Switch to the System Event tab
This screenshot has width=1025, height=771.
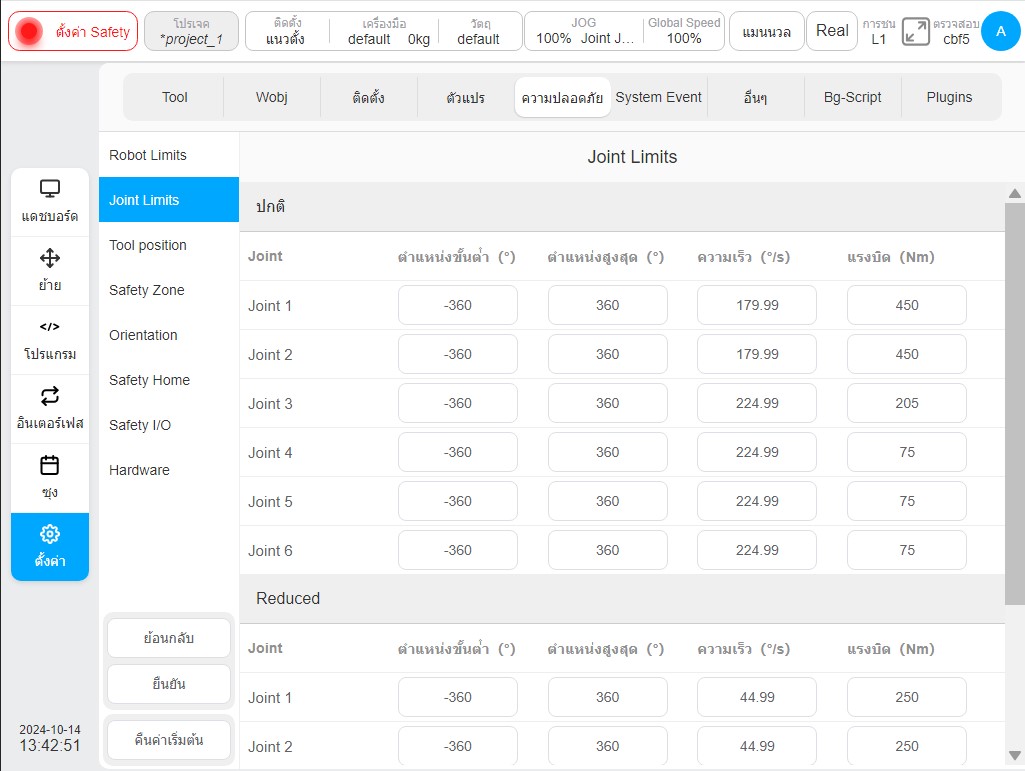(x=658, y=97)
